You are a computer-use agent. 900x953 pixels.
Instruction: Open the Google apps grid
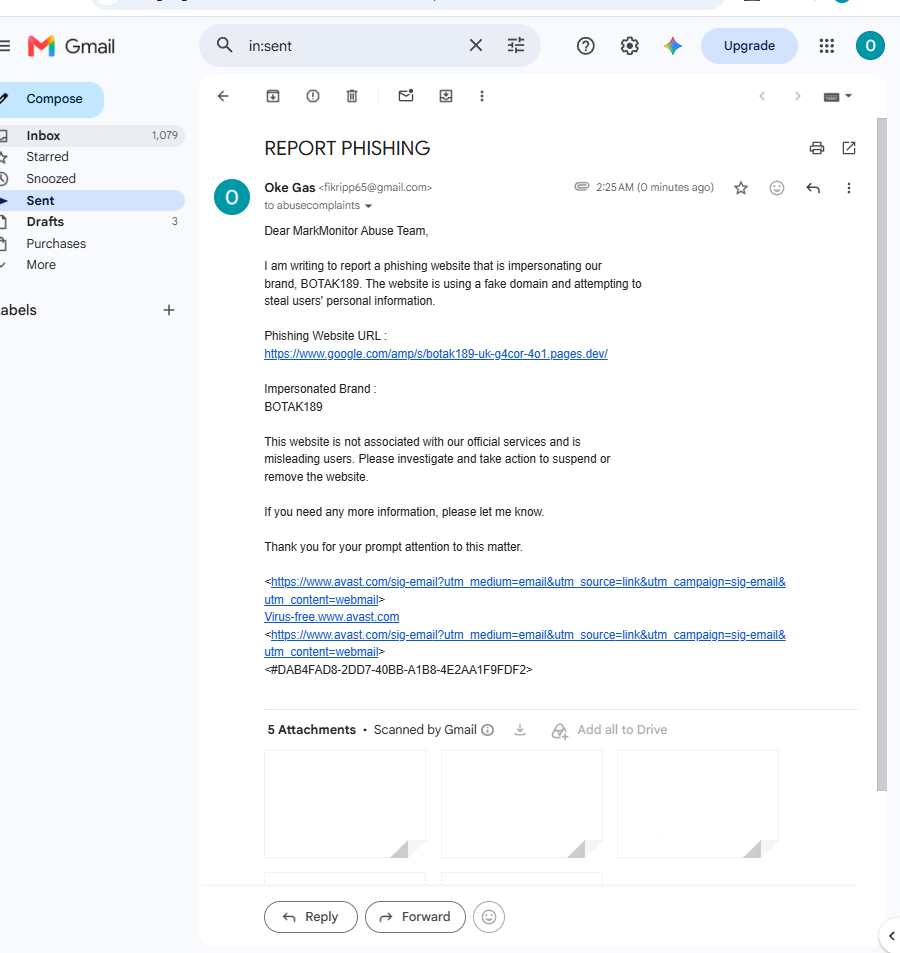pos(826,46)
